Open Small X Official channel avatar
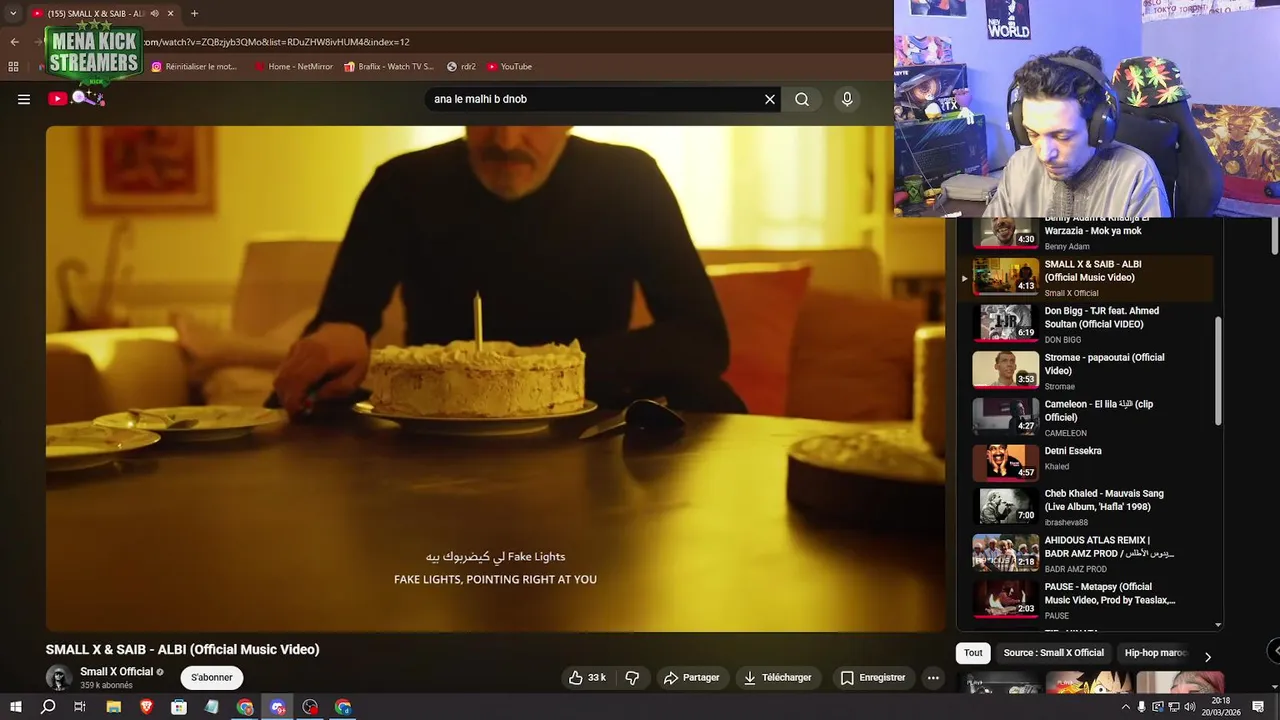 (59, 677)
